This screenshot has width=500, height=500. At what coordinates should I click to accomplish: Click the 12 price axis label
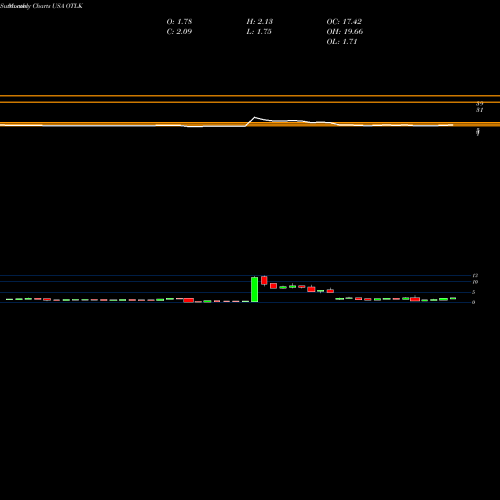pos(475,275)
